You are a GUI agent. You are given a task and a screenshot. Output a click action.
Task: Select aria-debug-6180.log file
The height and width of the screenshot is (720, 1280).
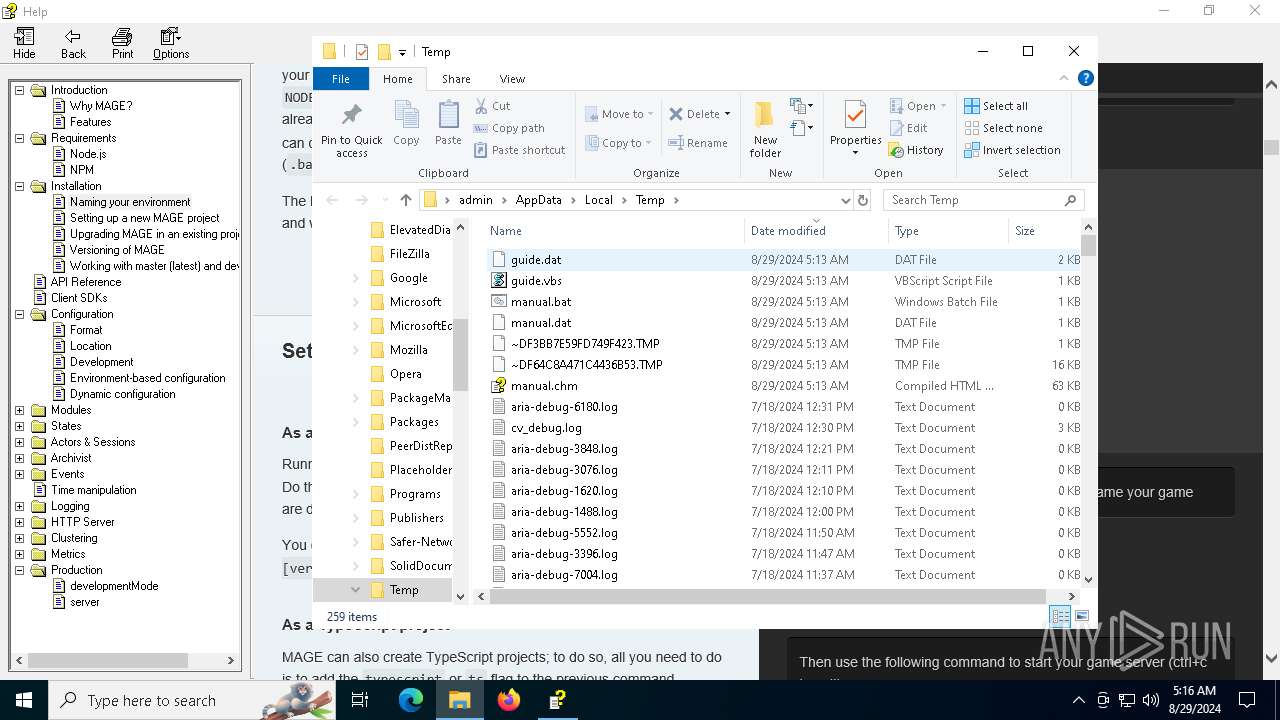coord(564,407)
